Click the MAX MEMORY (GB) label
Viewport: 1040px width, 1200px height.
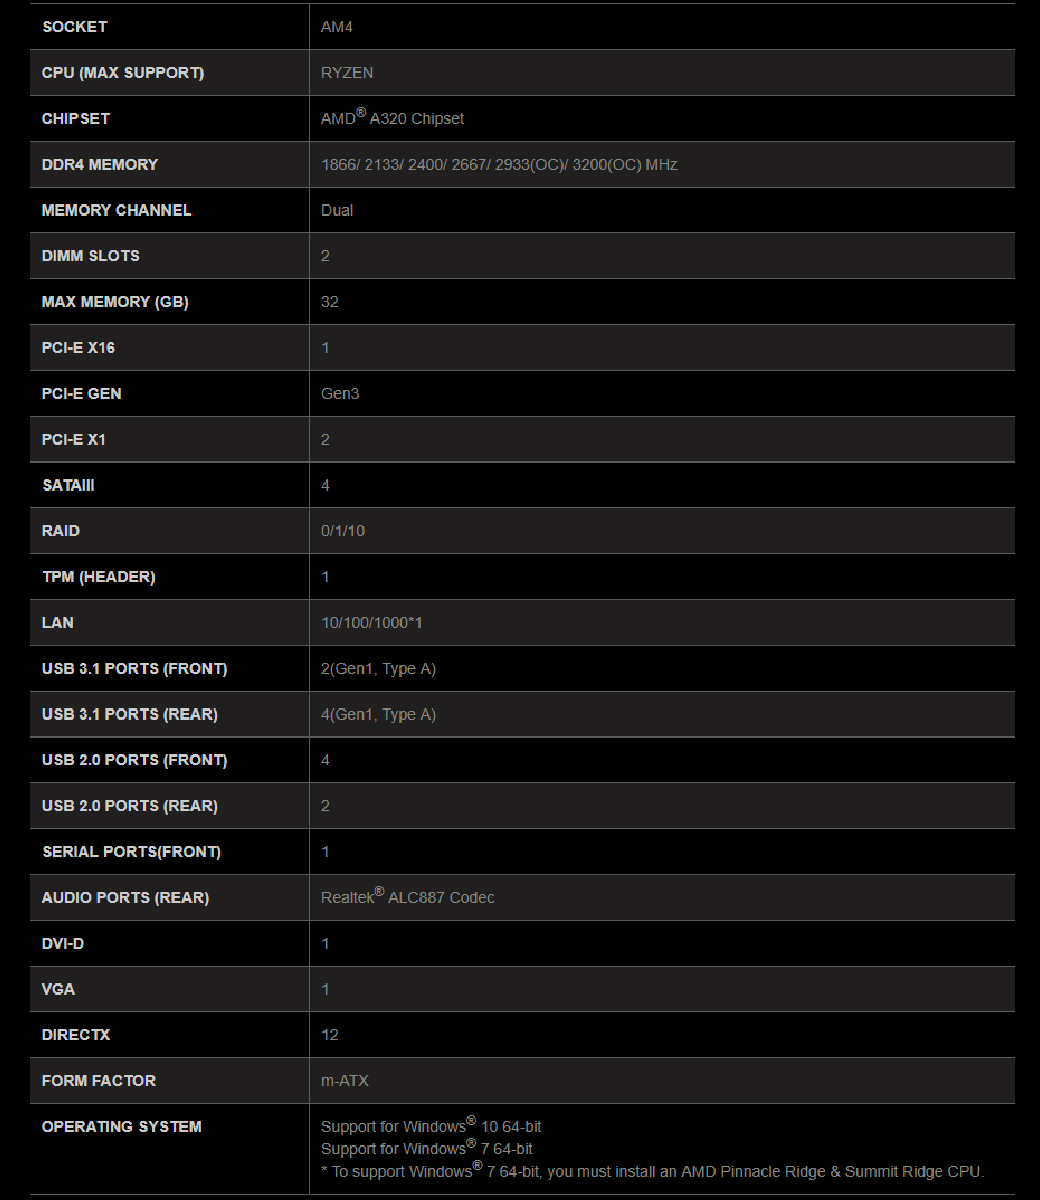[115, 302]
